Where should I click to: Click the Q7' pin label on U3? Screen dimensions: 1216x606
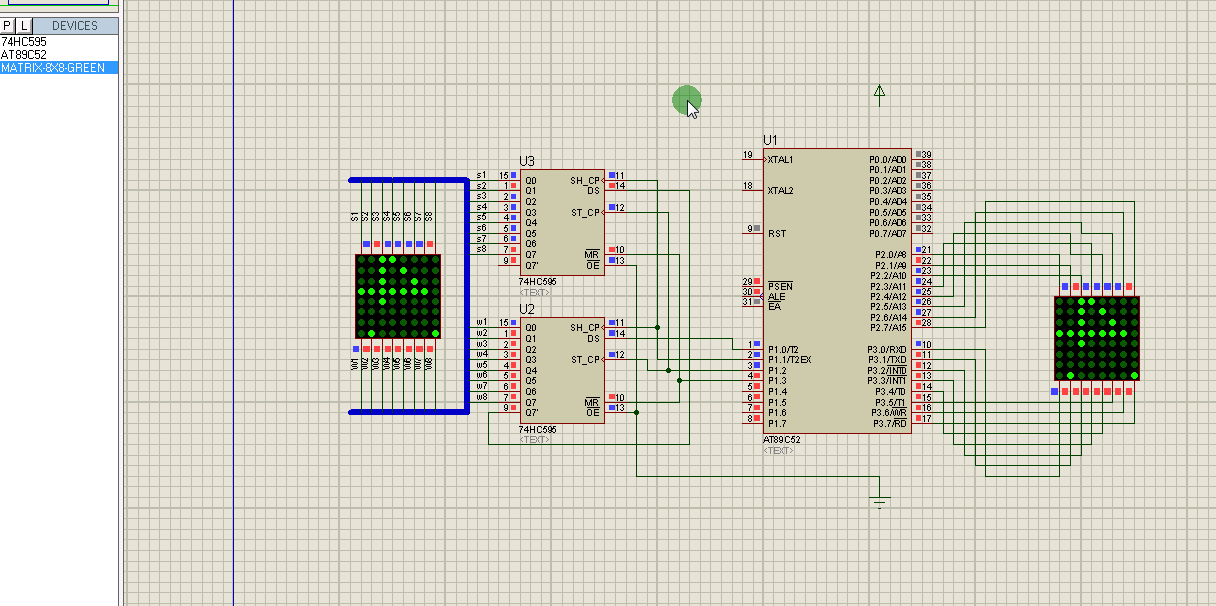tap(531, 265)
